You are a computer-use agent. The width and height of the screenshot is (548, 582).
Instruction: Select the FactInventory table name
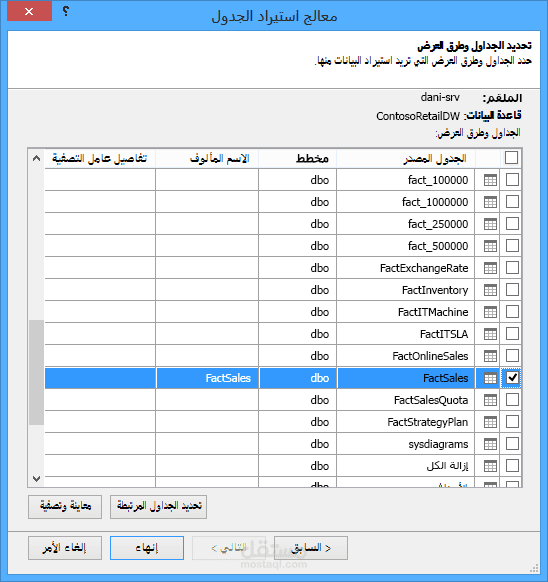tap(435, 290)
